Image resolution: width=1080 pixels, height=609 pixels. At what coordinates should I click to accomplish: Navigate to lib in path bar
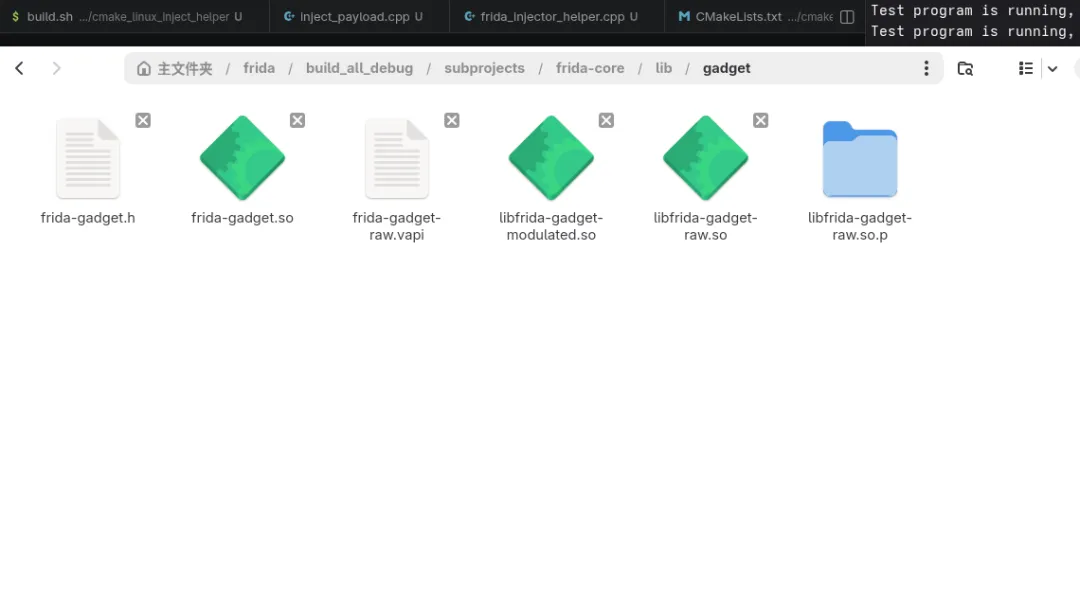[663, 68]
